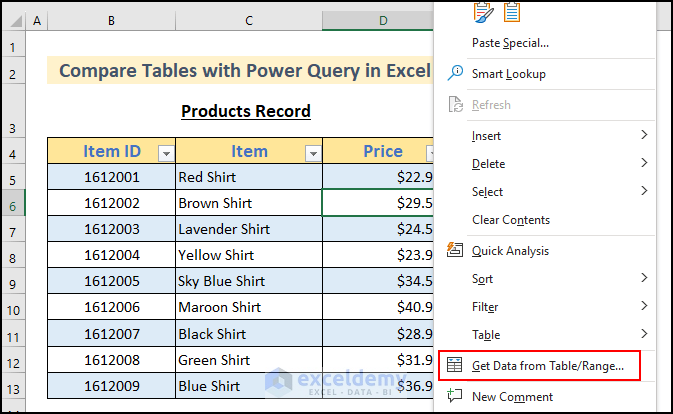Screen dimensions: 673x414
Task: Click the paste formatting brush icon
Action: pyautogui.click(x=484, y=12)
